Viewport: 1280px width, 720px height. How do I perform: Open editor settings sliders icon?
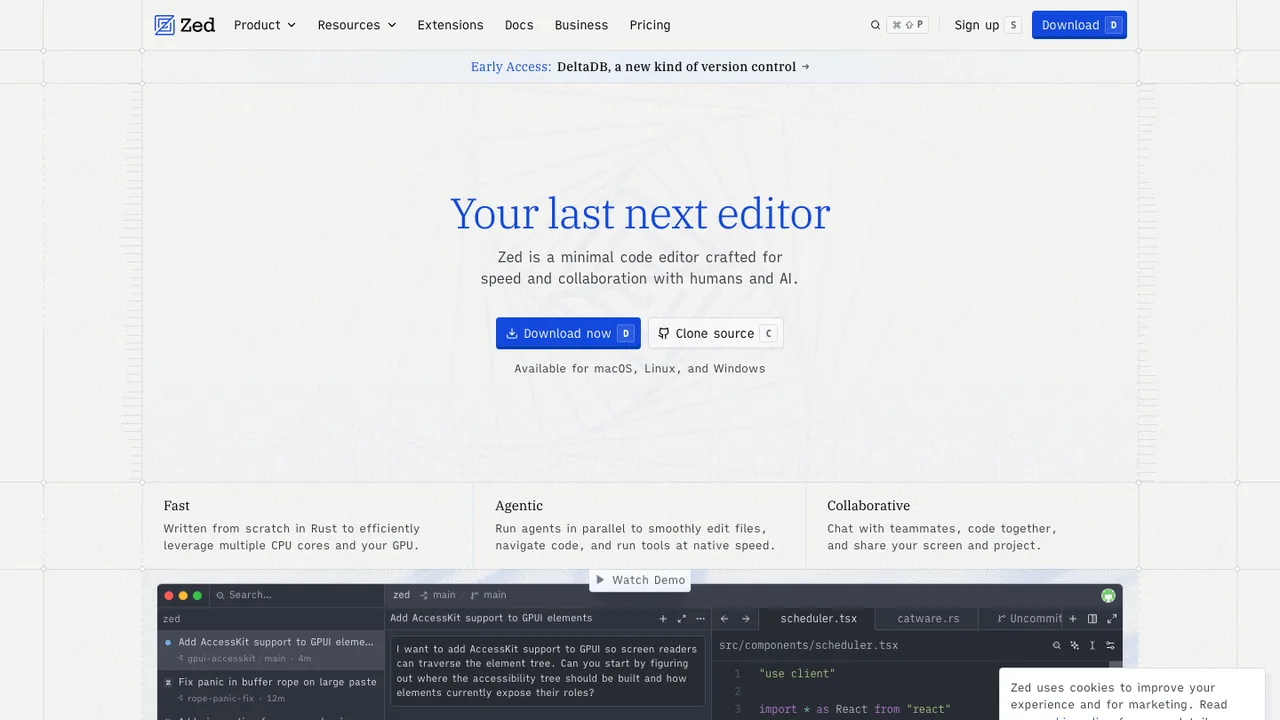(1111, 646)
